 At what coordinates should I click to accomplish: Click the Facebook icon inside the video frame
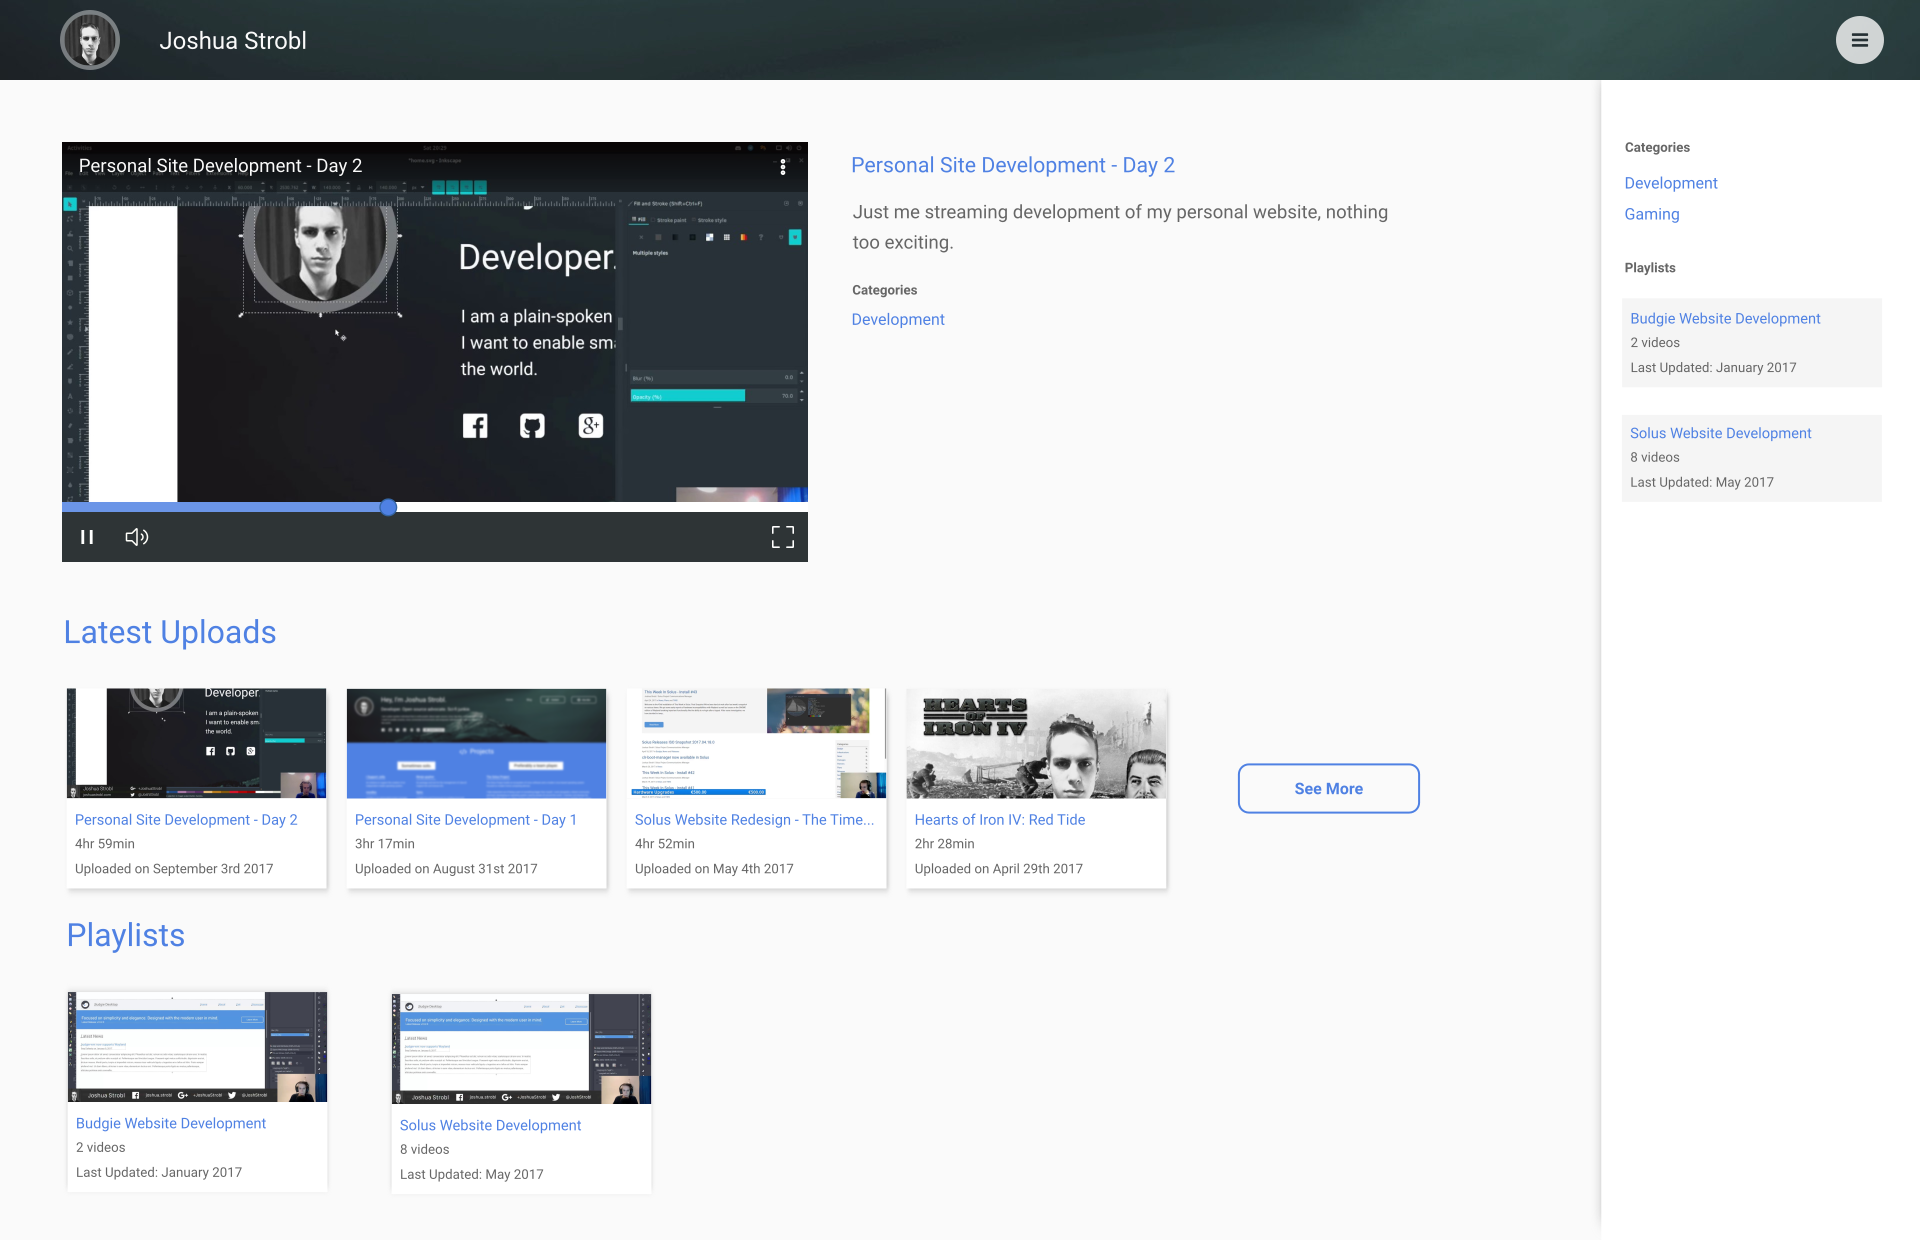[x=475, y=426]
